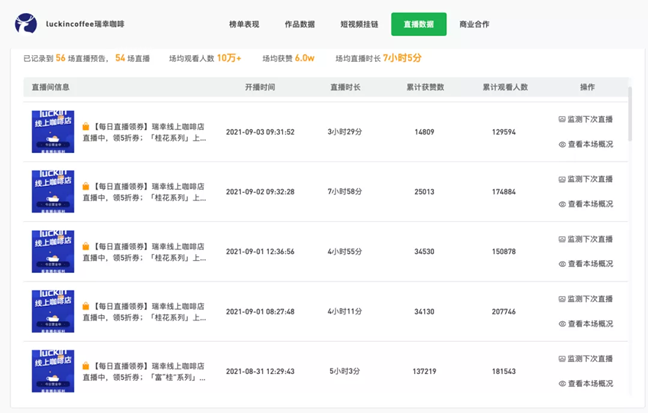Click the monitor icon in the 2021-09-01 08:27:48 row

562,299
